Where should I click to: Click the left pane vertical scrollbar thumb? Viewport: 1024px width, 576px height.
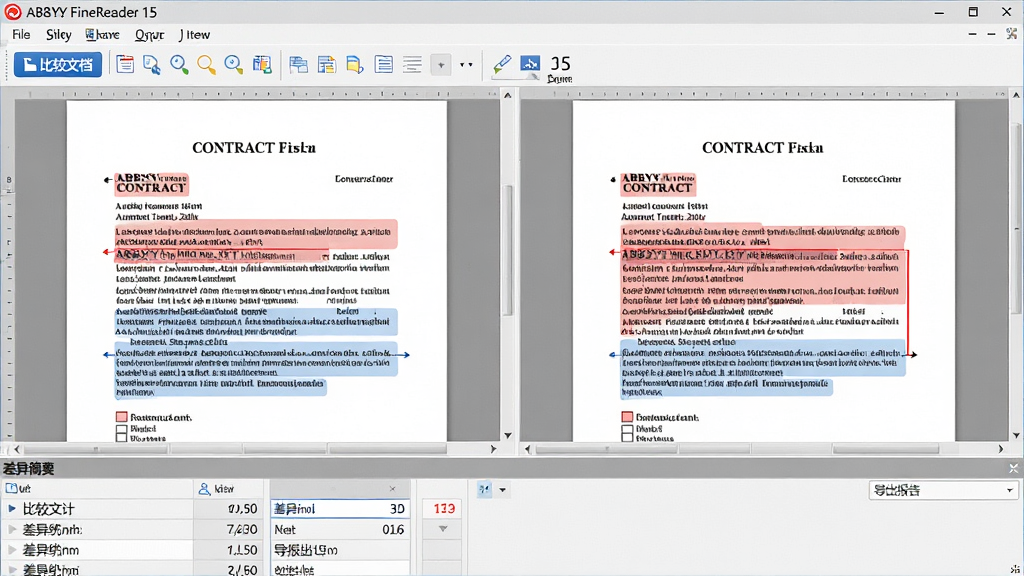[x=507, y=249]
